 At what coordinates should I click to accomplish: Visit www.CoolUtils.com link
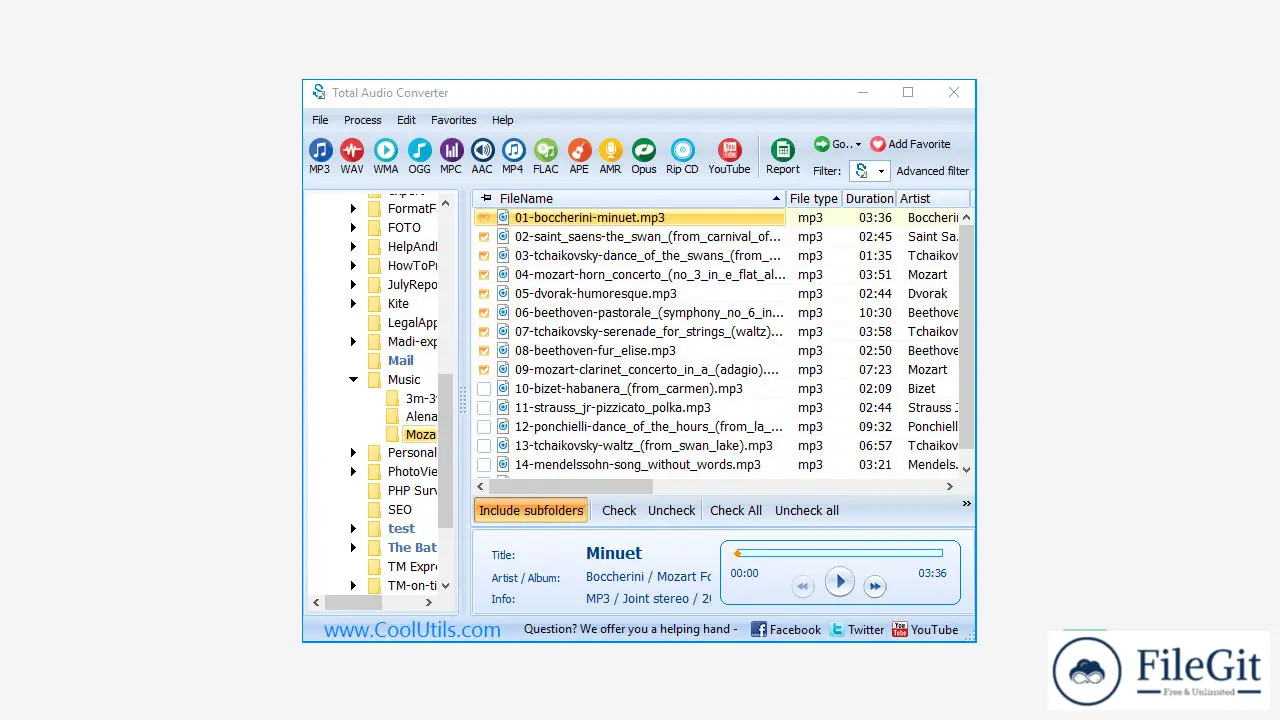412,630
